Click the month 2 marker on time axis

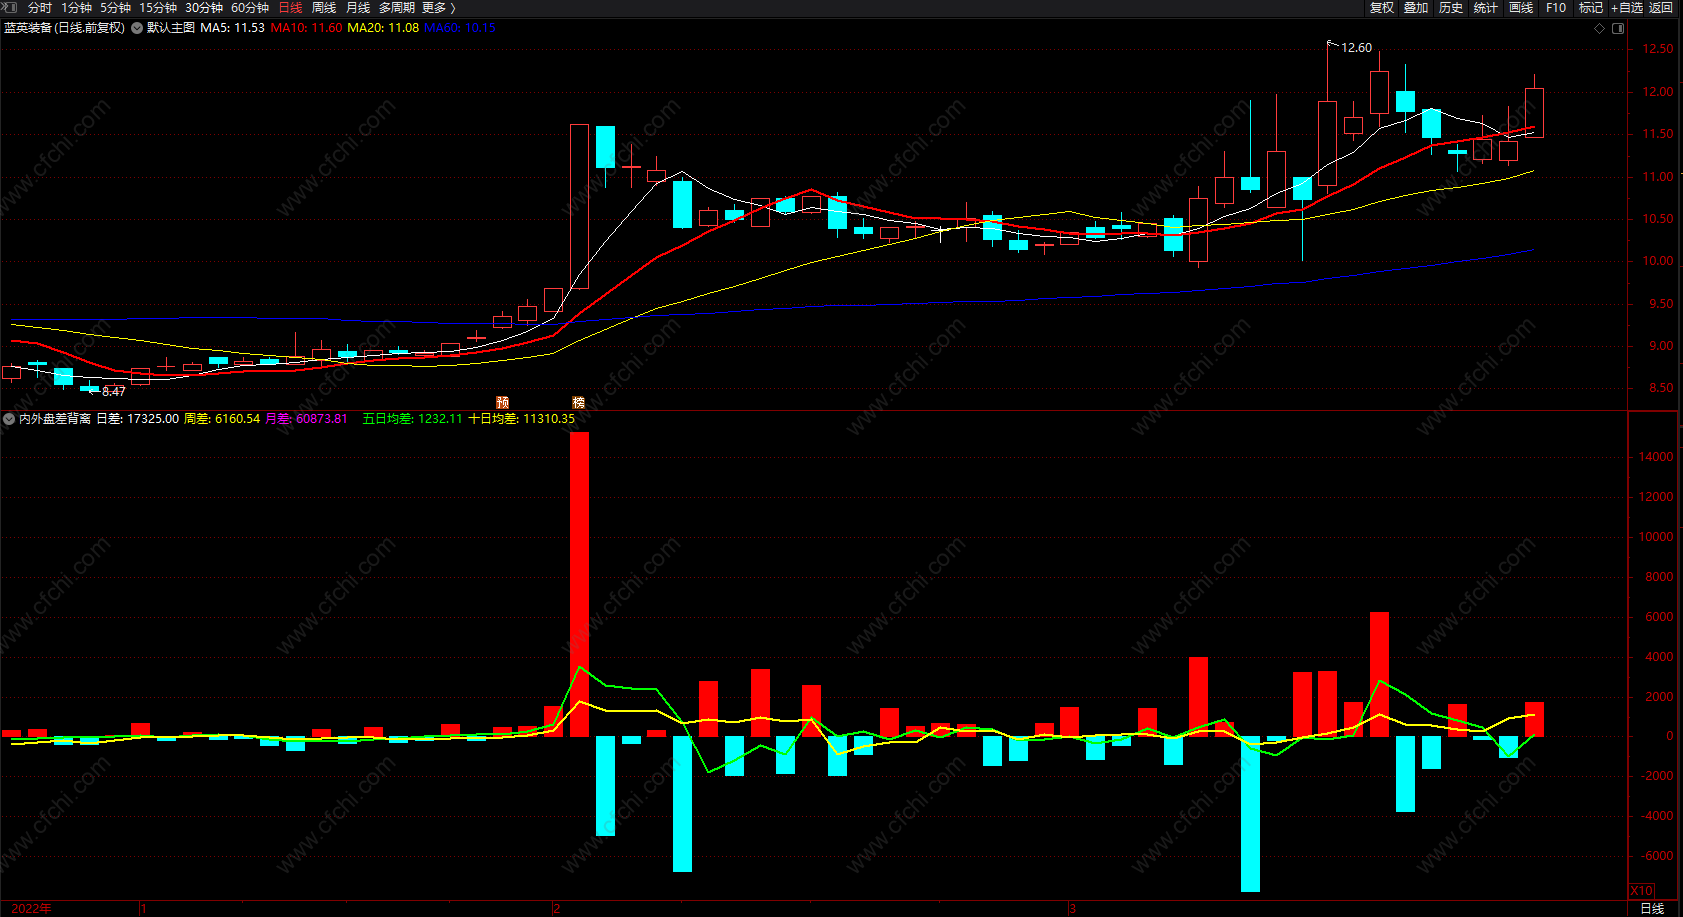point(556,909)
